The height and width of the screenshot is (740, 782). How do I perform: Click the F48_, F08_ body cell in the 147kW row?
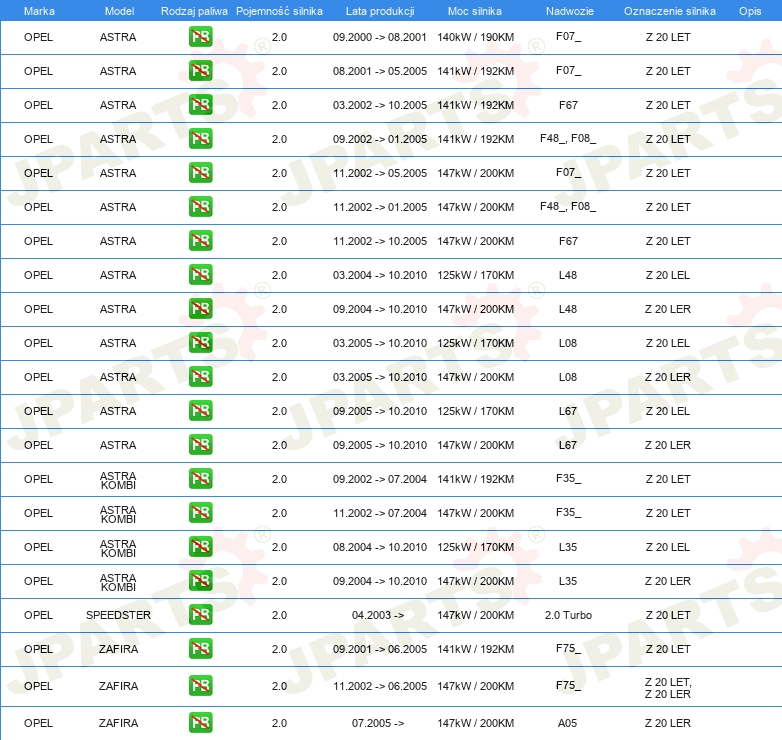coord(568,206)
